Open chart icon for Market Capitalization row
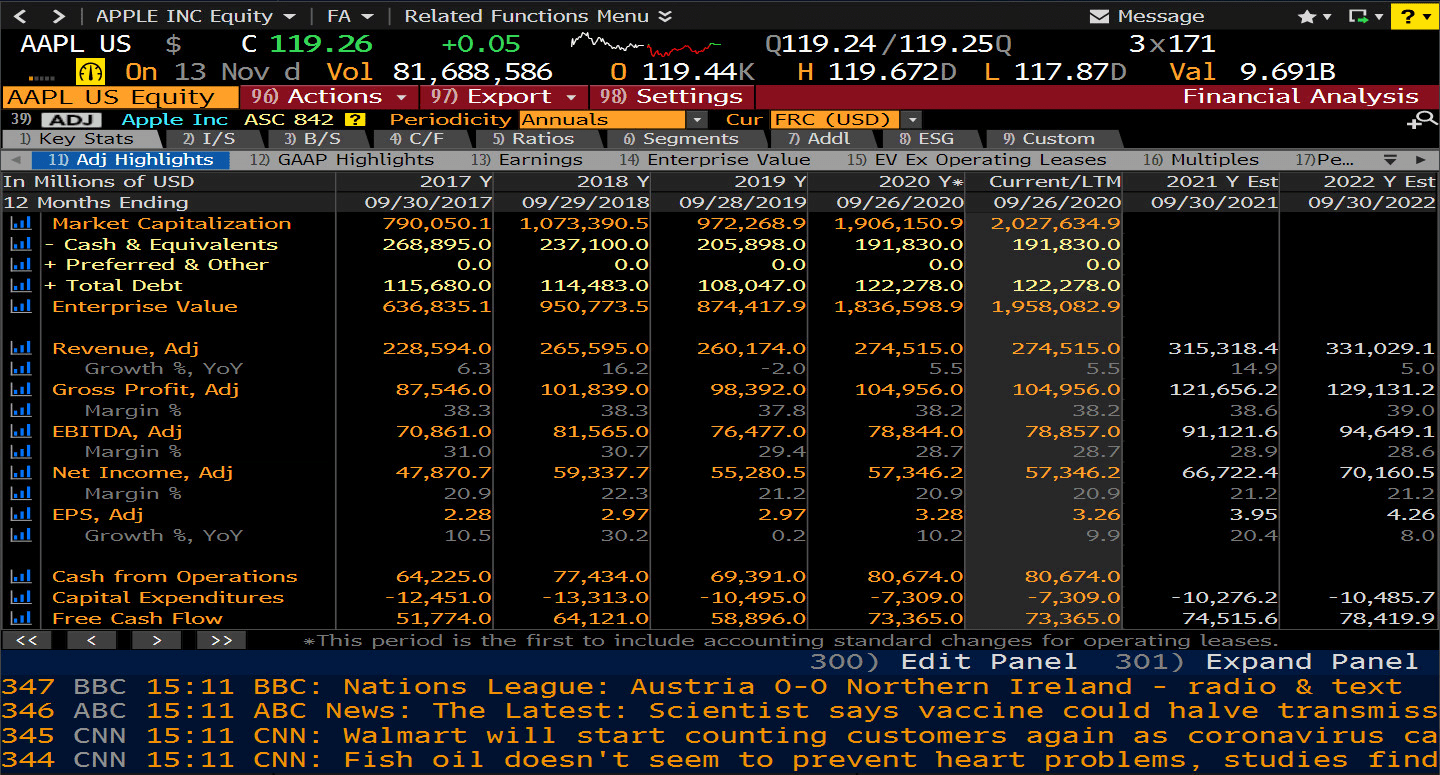Viewport: 1440px width, 775px height. (x=20, y=224)
